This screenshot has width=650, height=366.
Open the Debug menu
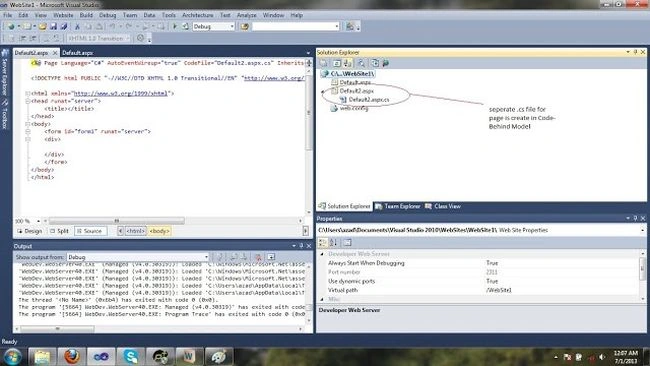(x=107, y=15)
